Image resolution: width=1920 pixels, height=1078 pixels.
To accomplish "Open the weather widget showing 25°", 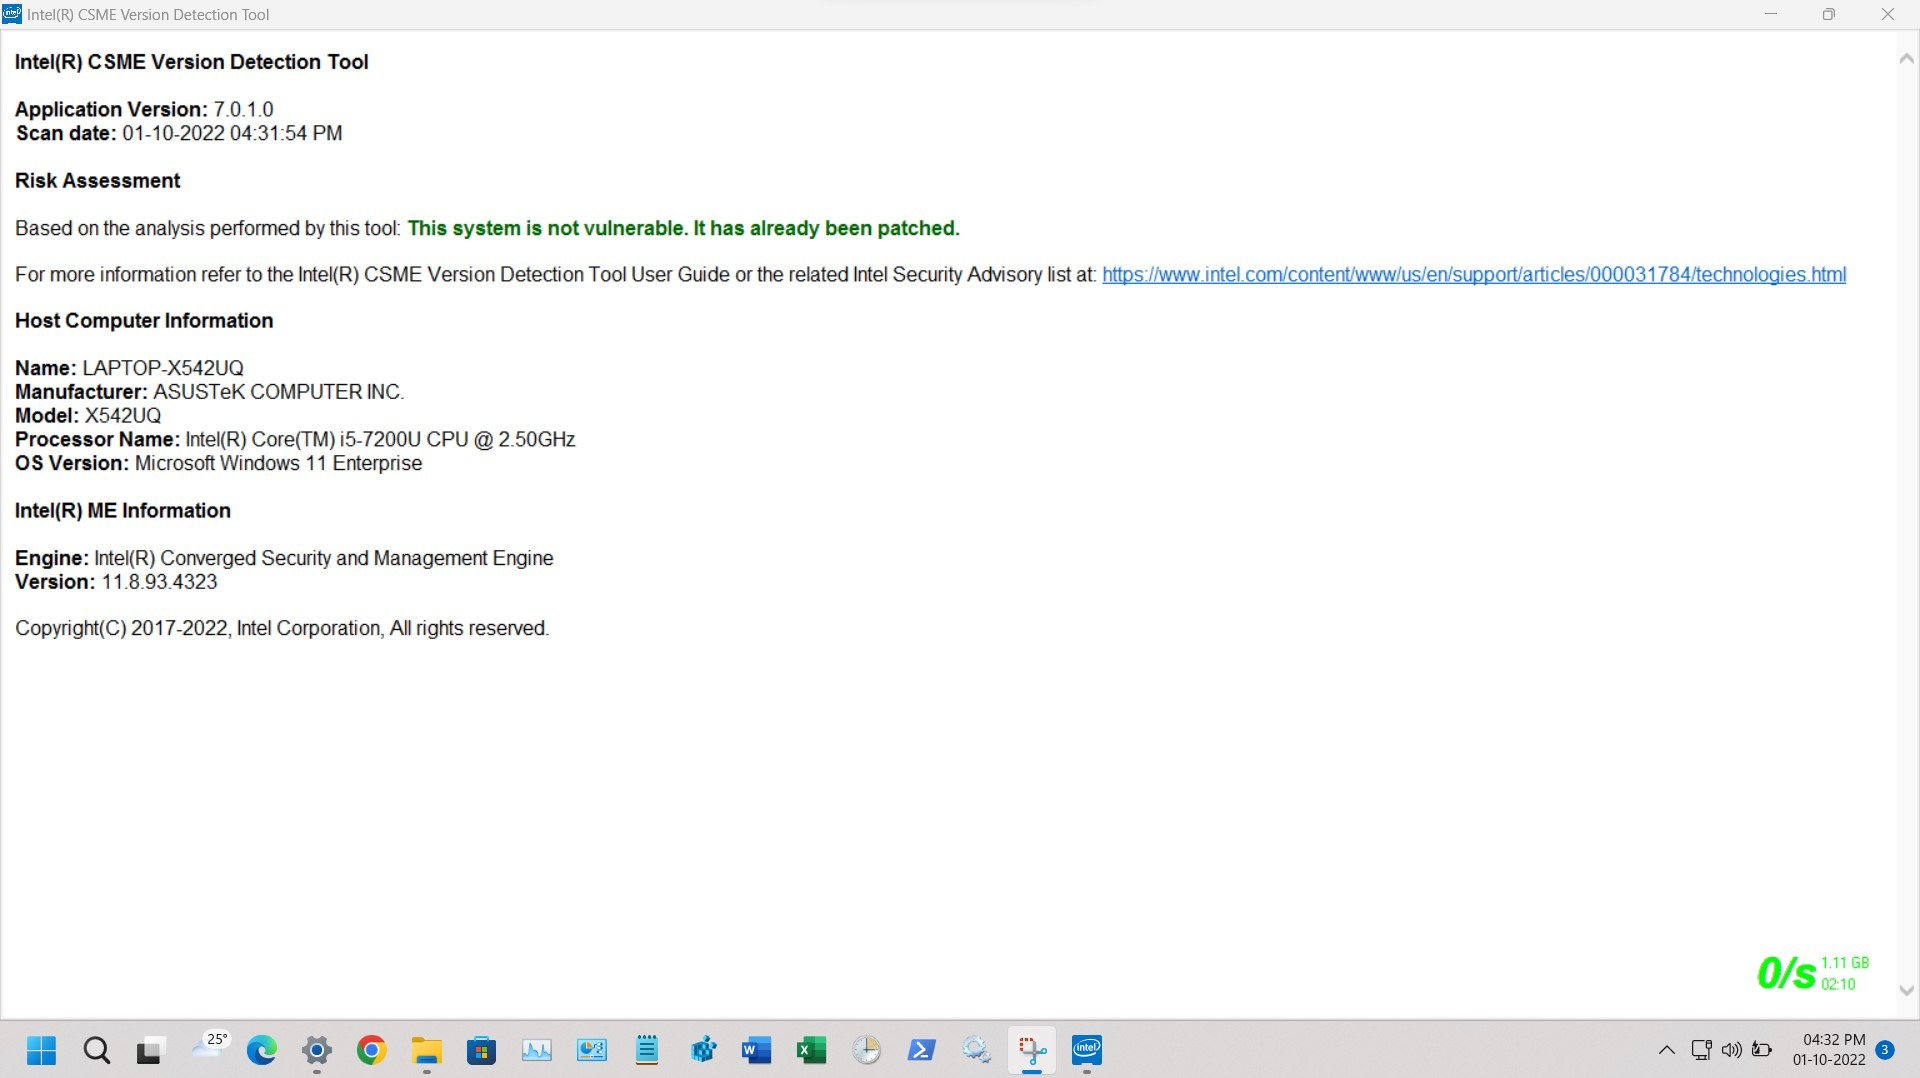I will click(x=209, y=1047).
